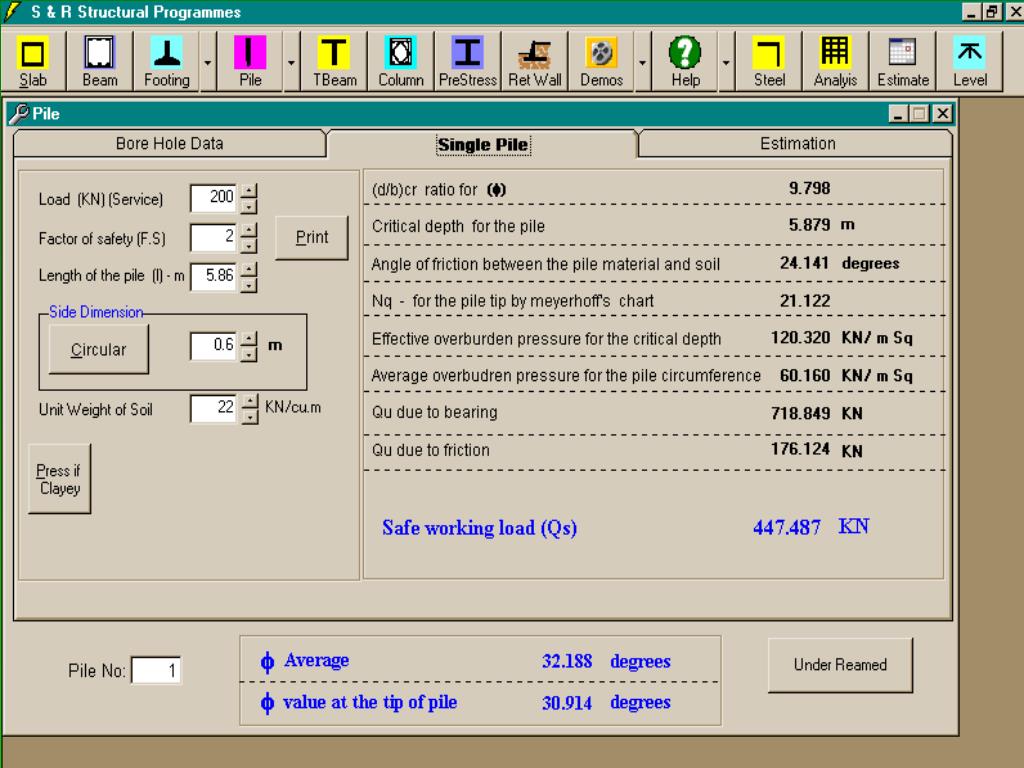Click the Pile No input field
The image size is (1024, 768).
pyautogui.click(x=157, y=670)
